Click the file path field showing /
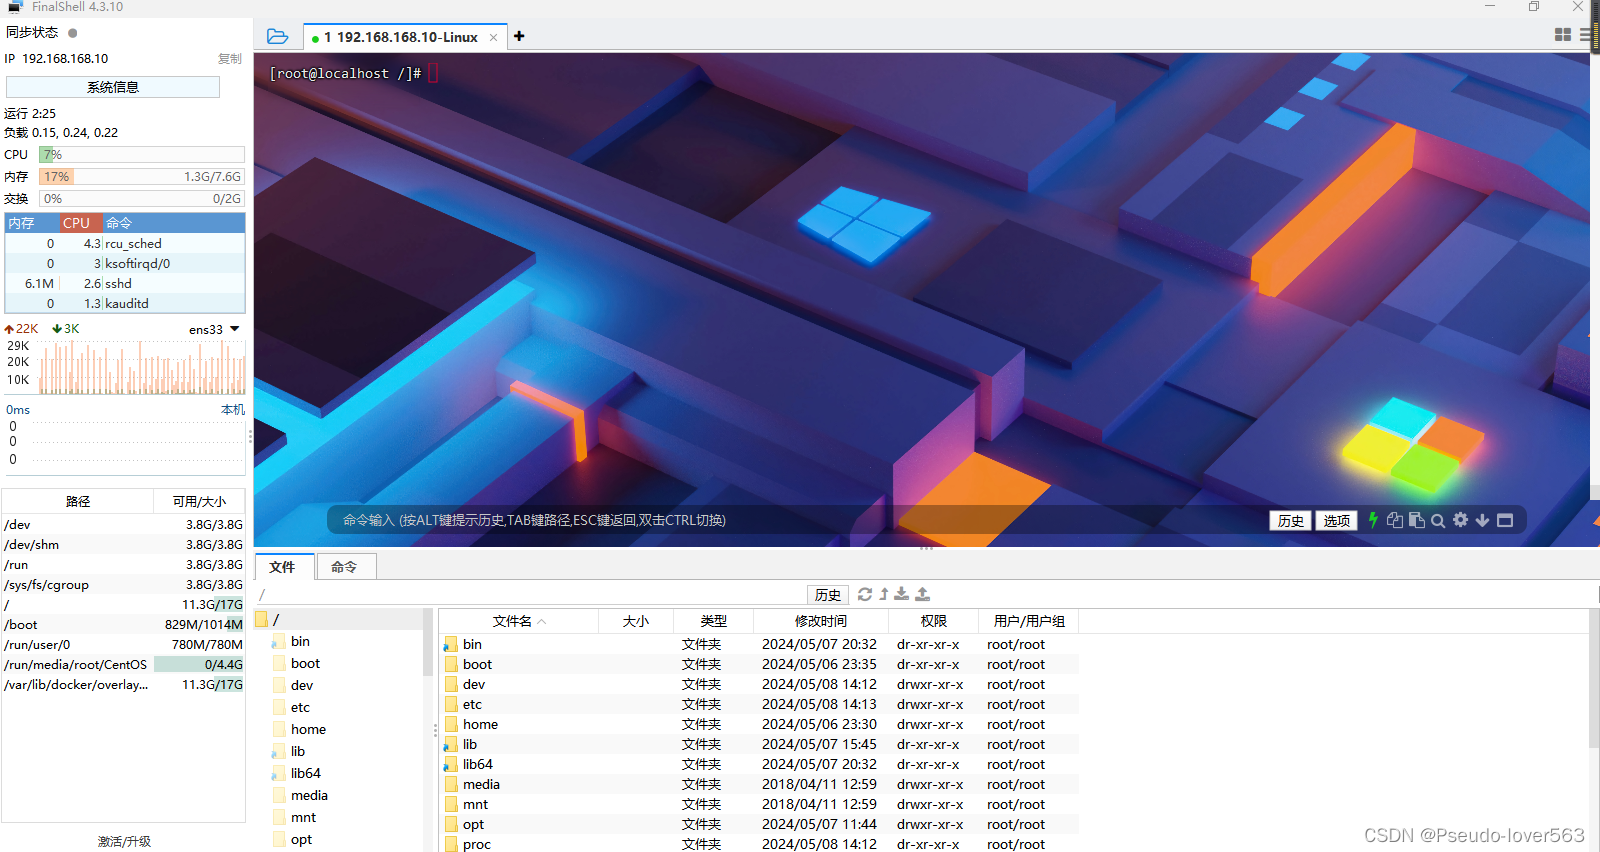Viewport: 1600px width, 852px height. point(530,595)
